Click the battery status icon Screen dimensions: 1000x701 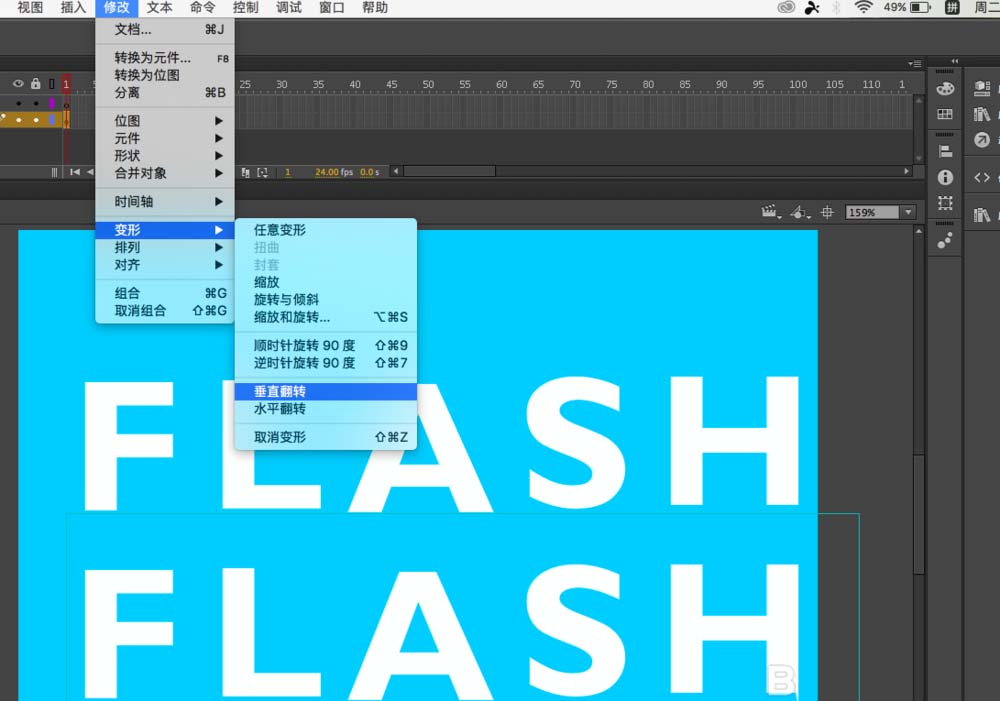click(920, 8)
